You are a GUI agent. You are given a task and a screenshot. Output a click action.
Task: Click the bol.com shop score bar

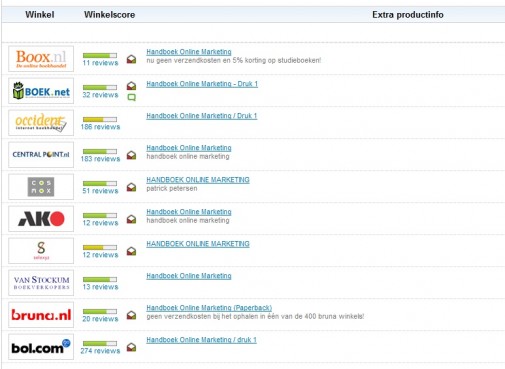pos(100,343)
